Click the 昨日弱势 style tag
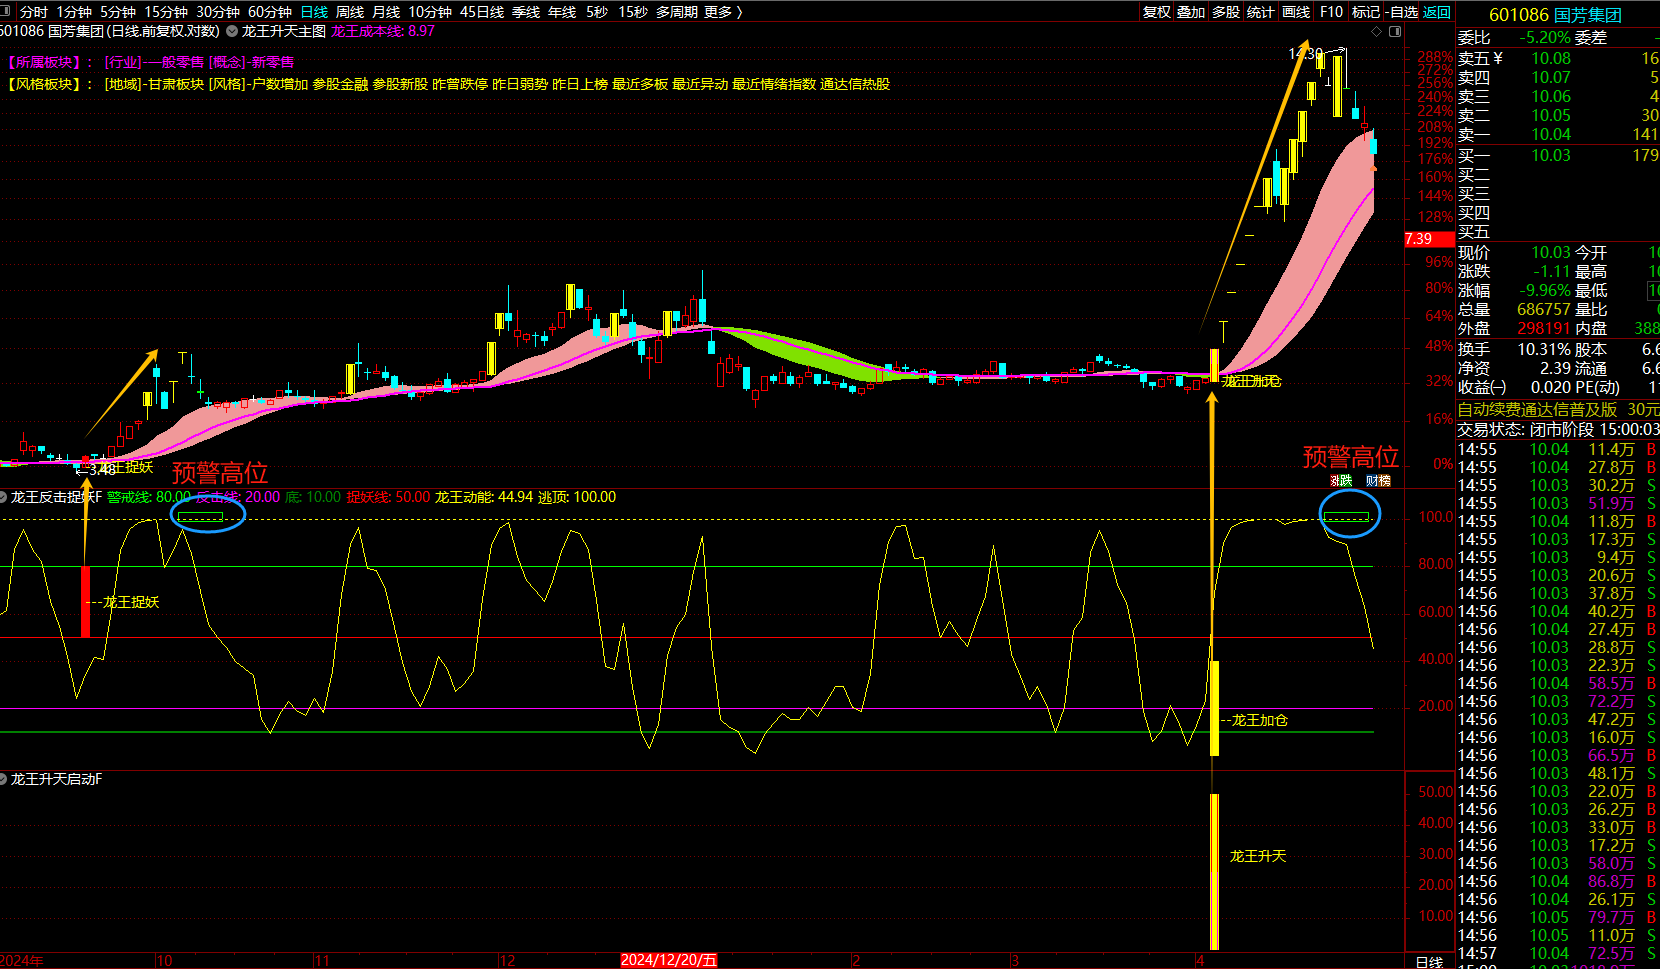The height and width of the screenshot is (969, 1660). click(520, 84)
